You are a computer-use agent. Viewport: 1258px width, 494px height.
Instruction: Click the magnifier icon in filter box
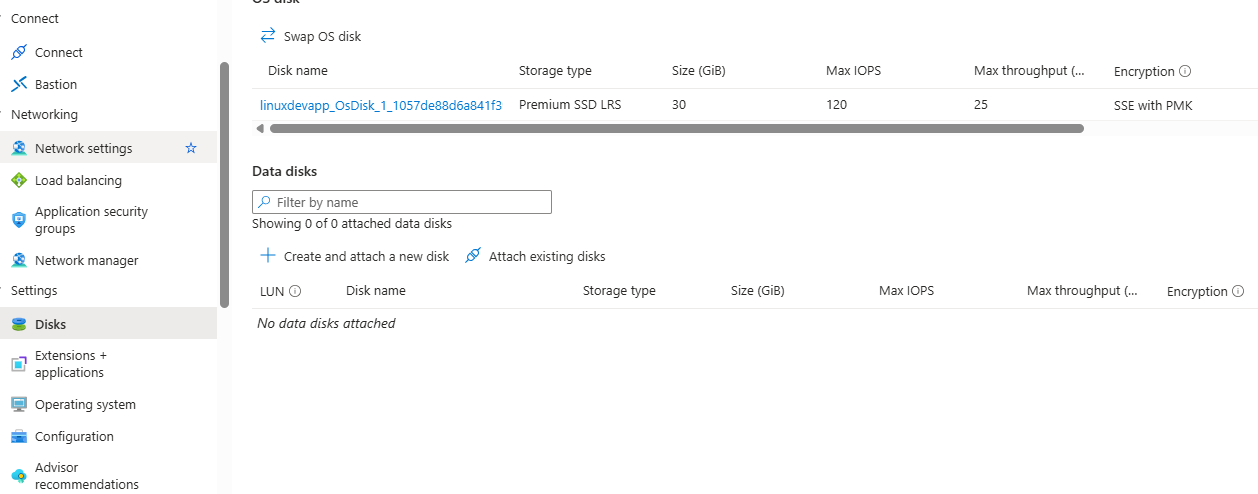[264, 202]
